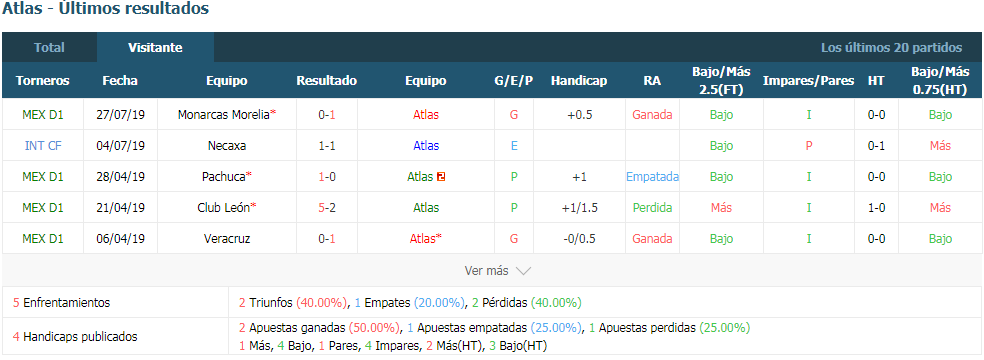Image resolution: width=984 pixels, height=360 pixels.
Task: Open the 1-1 result against Necaxa
Action: click(326, 146)
